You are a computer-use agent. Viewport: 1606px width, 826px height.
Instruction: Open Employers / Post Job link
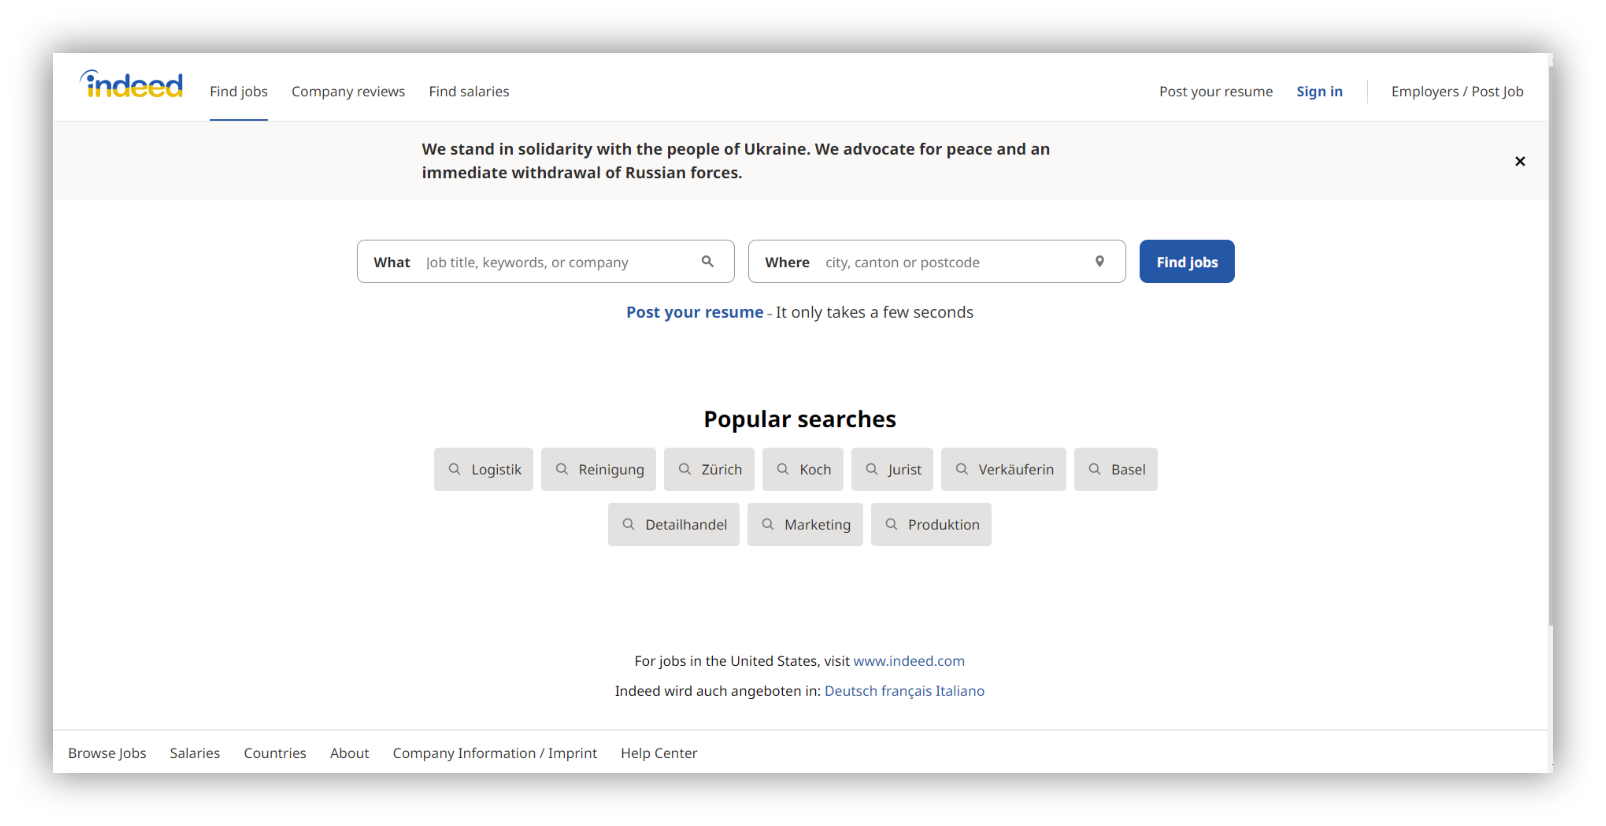coord(1457,91)
